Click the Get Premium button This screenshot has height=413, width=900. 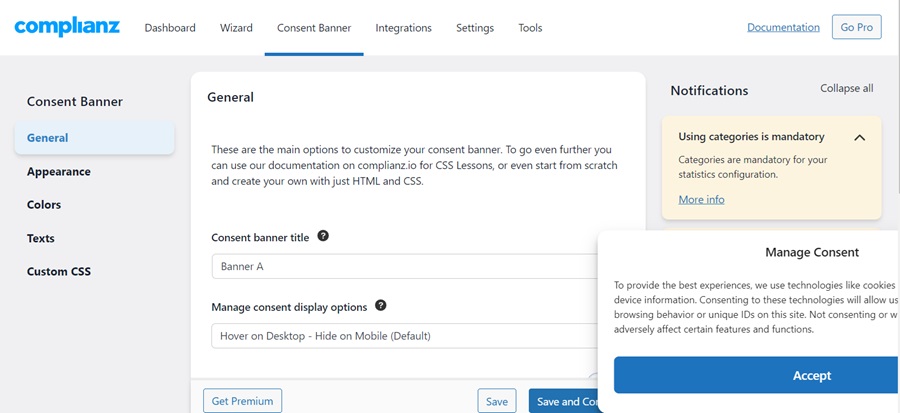(x=242, y=401)
